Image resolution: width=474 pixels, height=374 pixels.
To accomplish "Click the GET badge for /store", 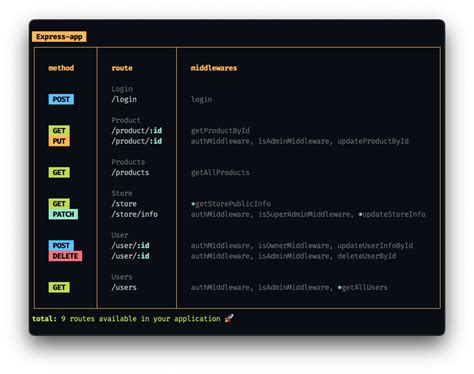I will (x=59, y=204).
